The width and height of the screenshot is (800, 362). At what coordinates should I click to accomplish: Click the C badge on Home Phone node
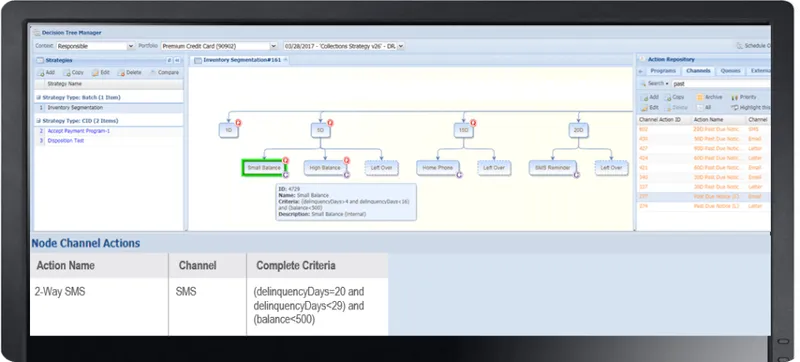[459, 174]
